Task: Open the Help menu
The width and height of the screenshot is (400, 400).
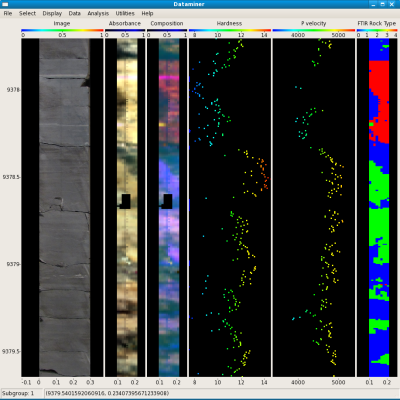Action: (147, 13)
